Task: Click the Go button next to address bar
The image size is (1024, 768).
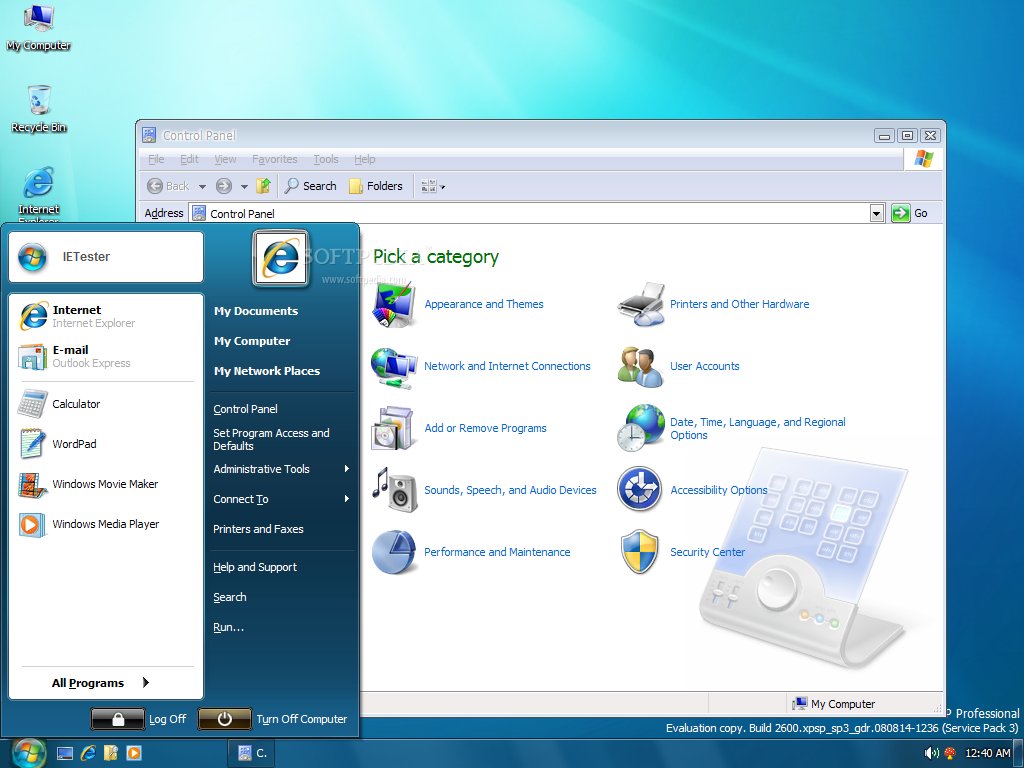Action: tap(910, 213)
